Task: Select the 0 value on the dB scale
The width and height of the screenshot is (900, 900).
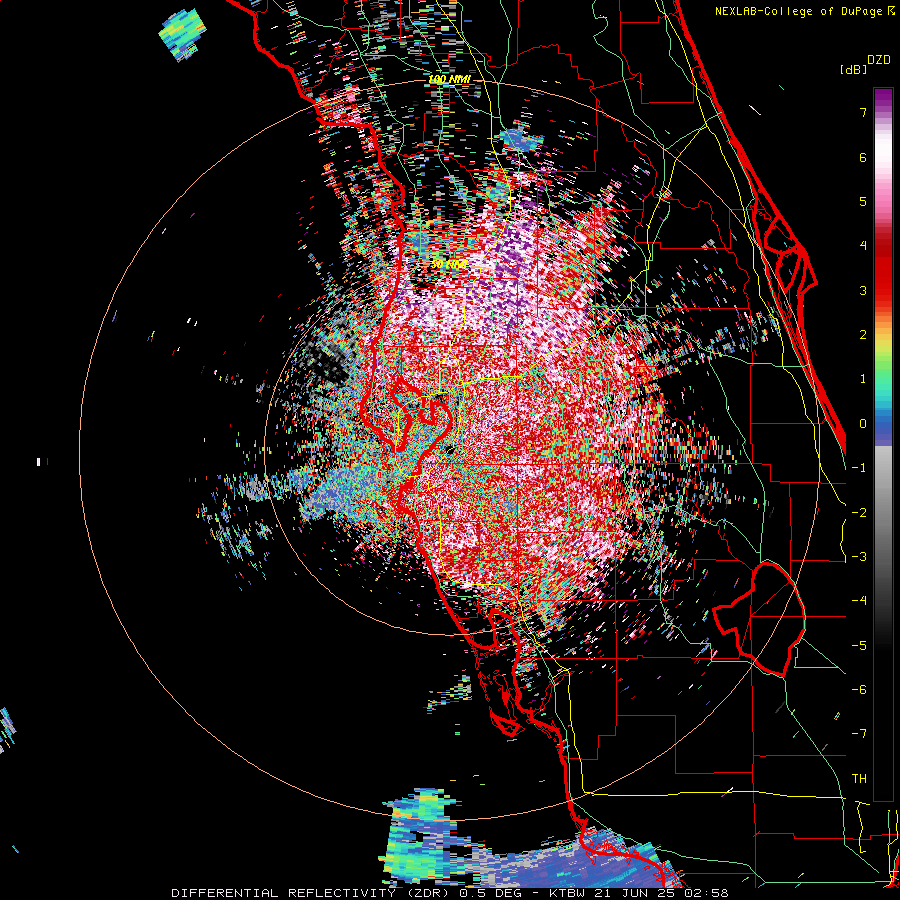Action: pyautogui.click(x=863, y=424)
